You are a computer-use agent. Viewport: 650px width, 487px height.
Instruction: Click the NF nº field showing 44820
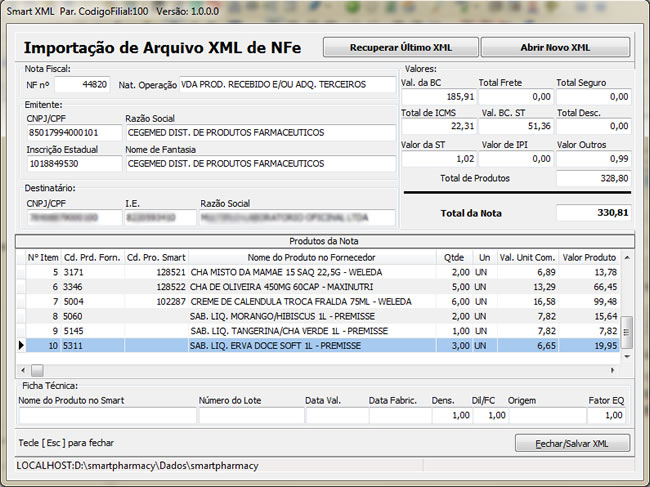[82, 85]
